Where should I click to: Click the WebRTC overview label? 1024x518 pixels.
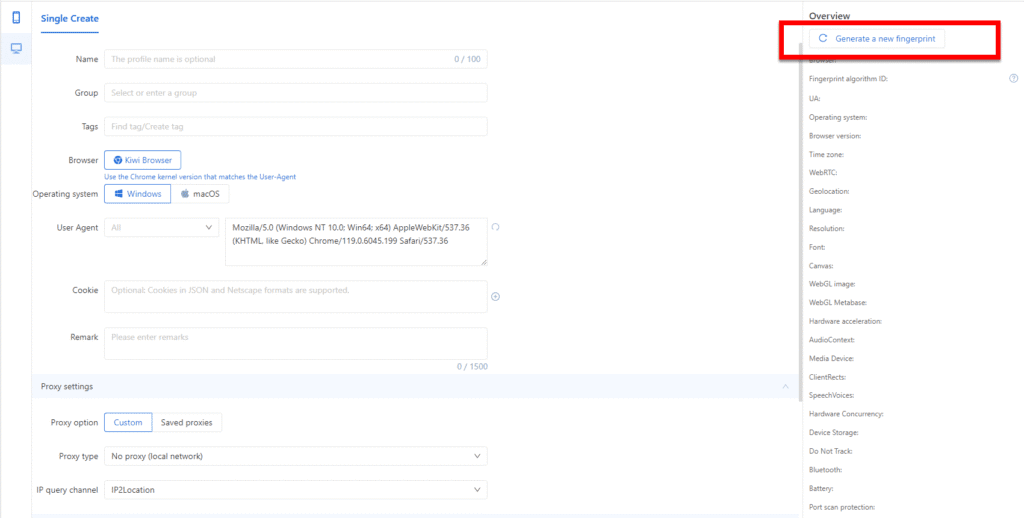click(x=824, y=173)
